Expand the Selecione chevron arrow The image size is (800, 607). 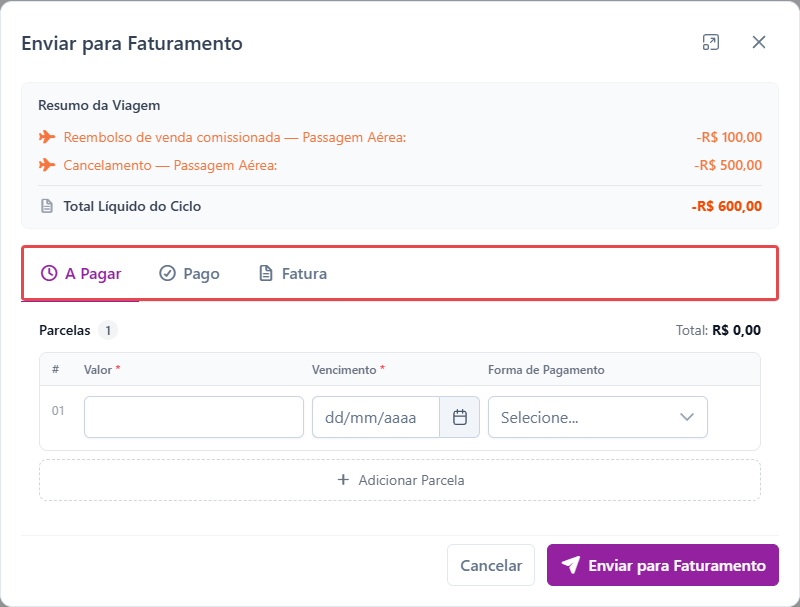pyautogui.click(x=687, y=417)
